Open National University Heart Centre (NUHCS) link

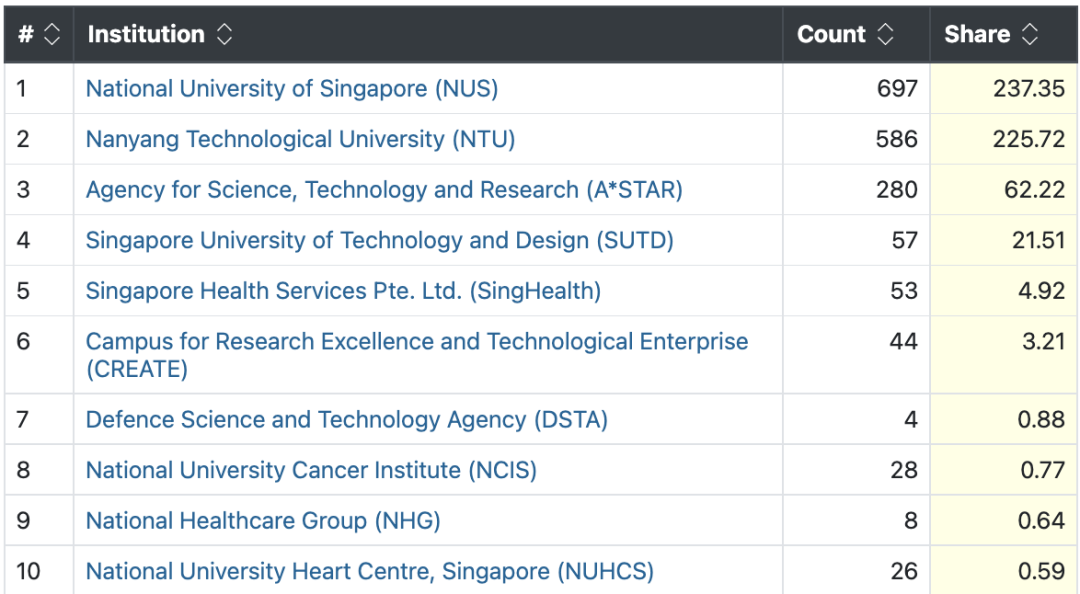[x=370, y=572]
